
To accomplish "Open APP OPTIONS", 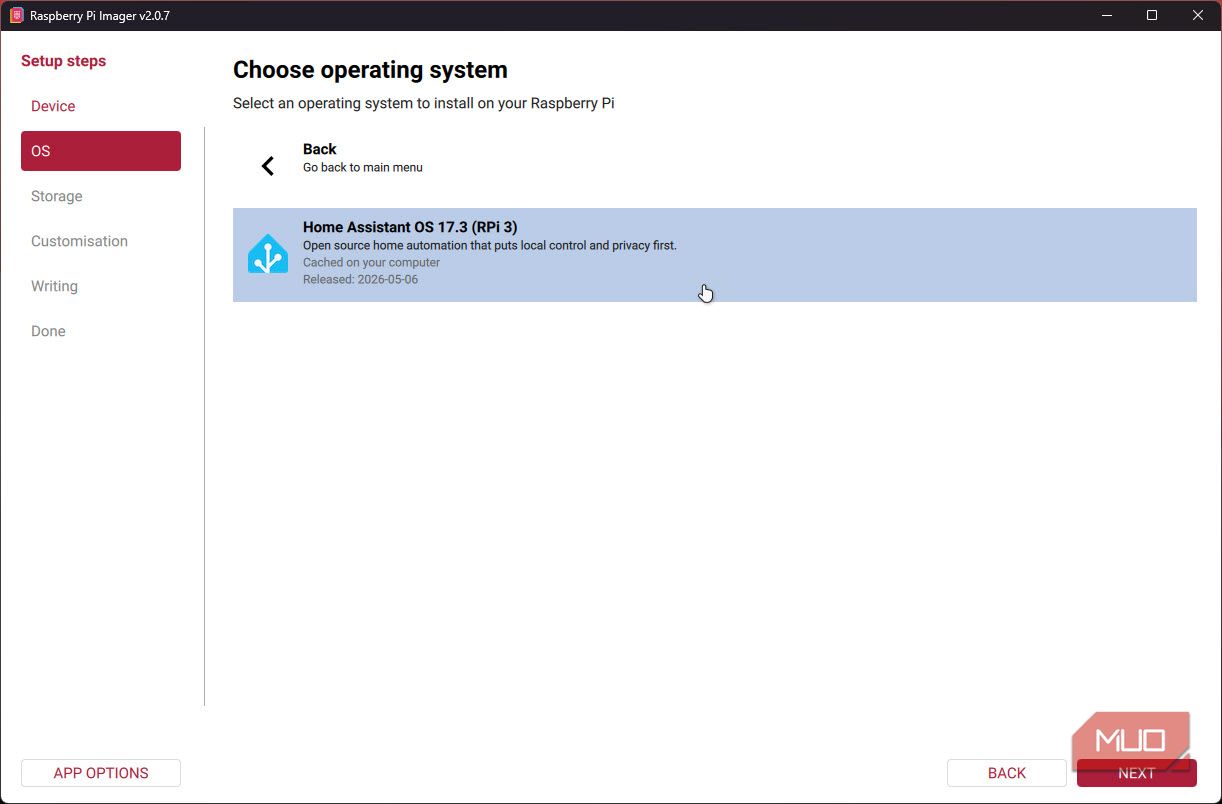I will click(x=101, y=773).
